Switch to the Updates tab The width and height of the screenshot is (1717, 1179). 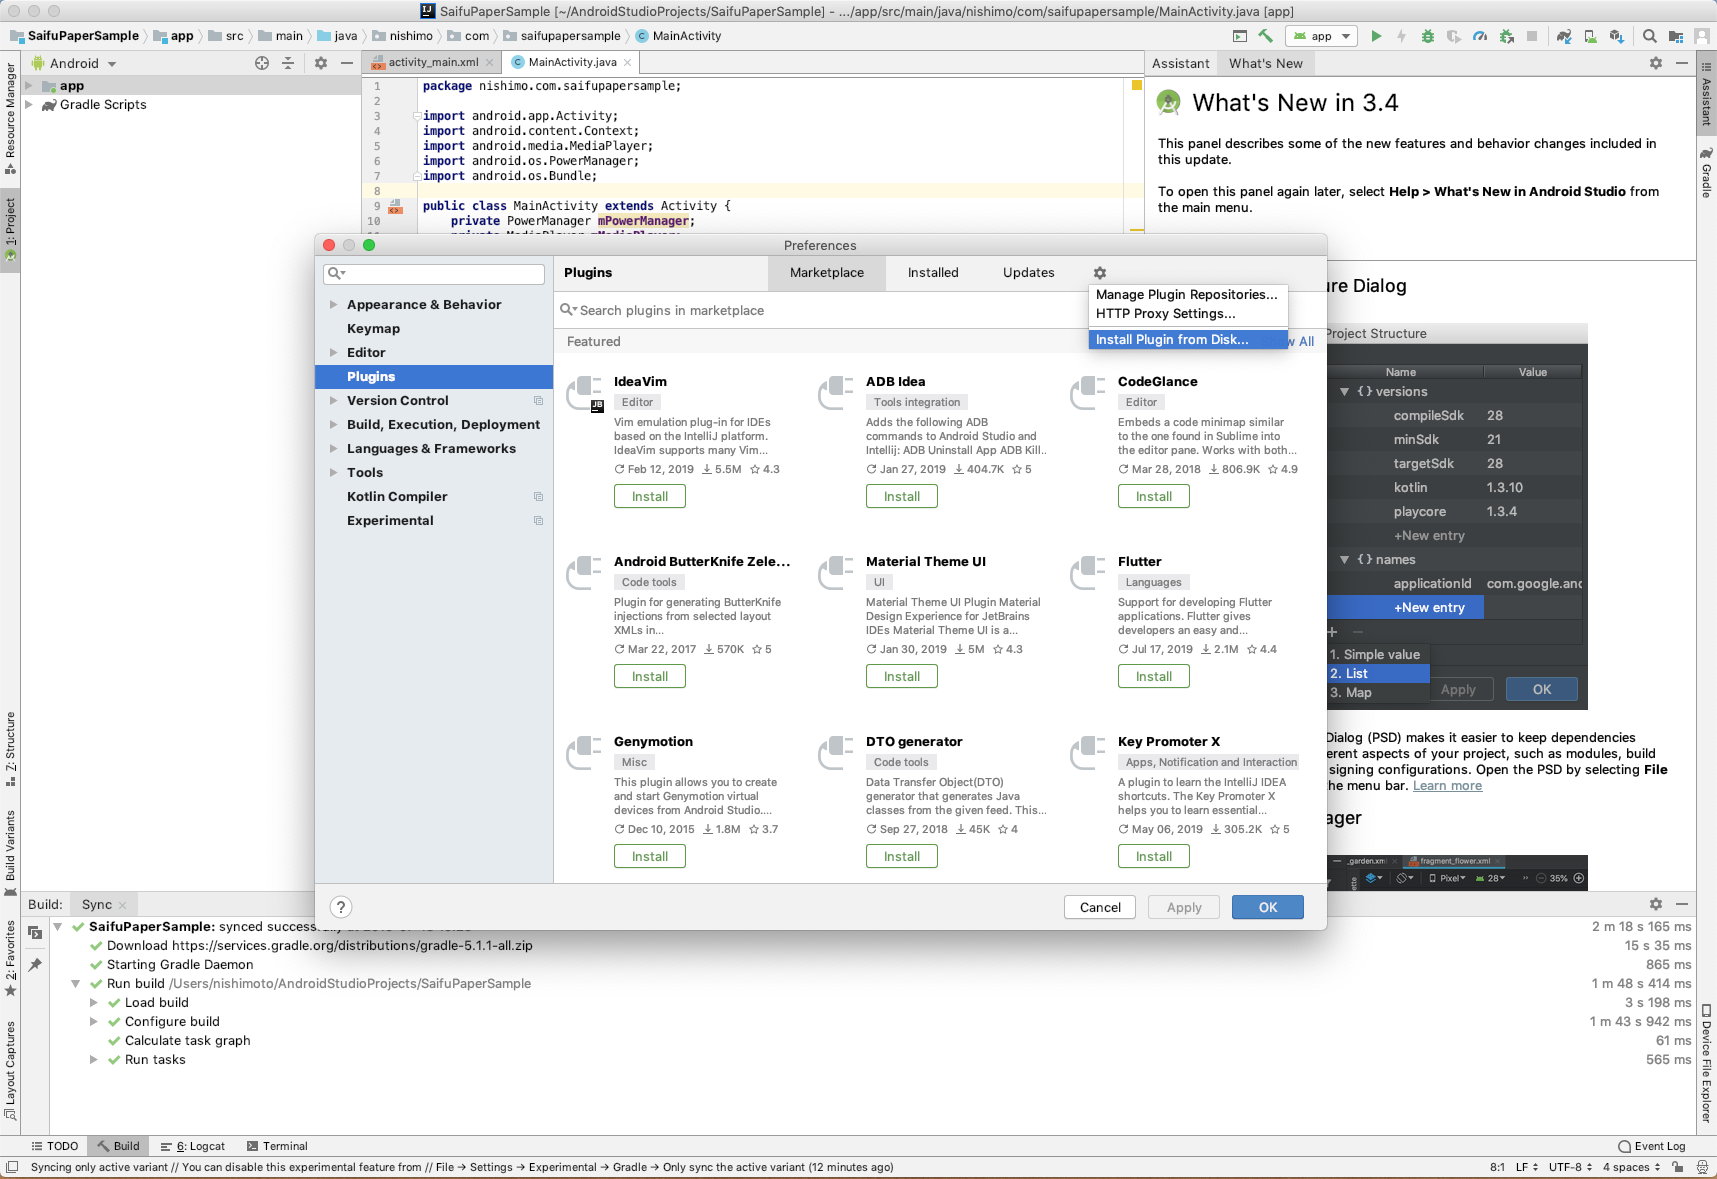(1029, 273)
